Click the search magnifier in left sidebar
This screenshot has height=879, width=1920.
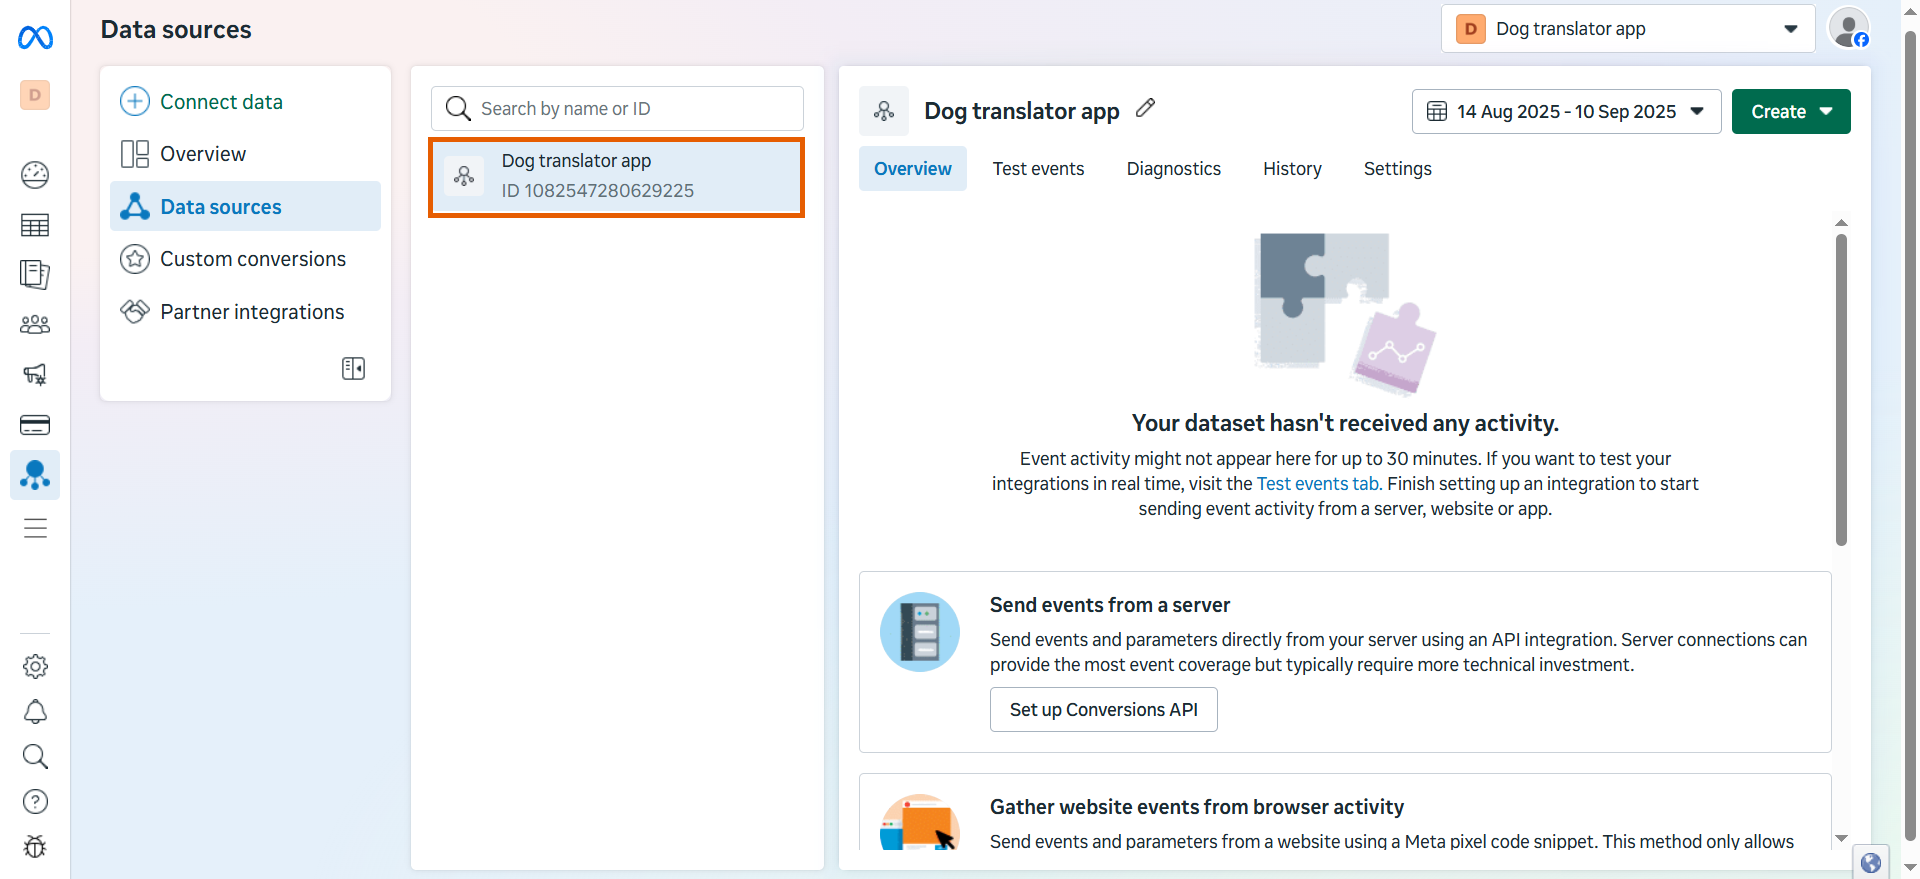(x=35, y=756)
